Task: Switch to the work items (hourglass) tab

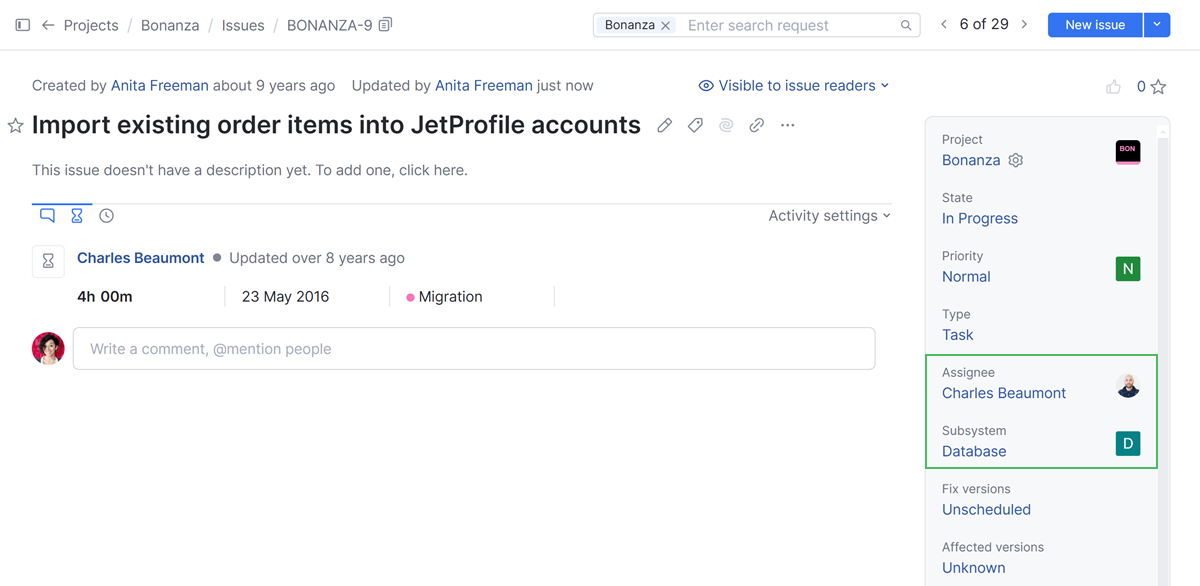Action: (77, 216)
